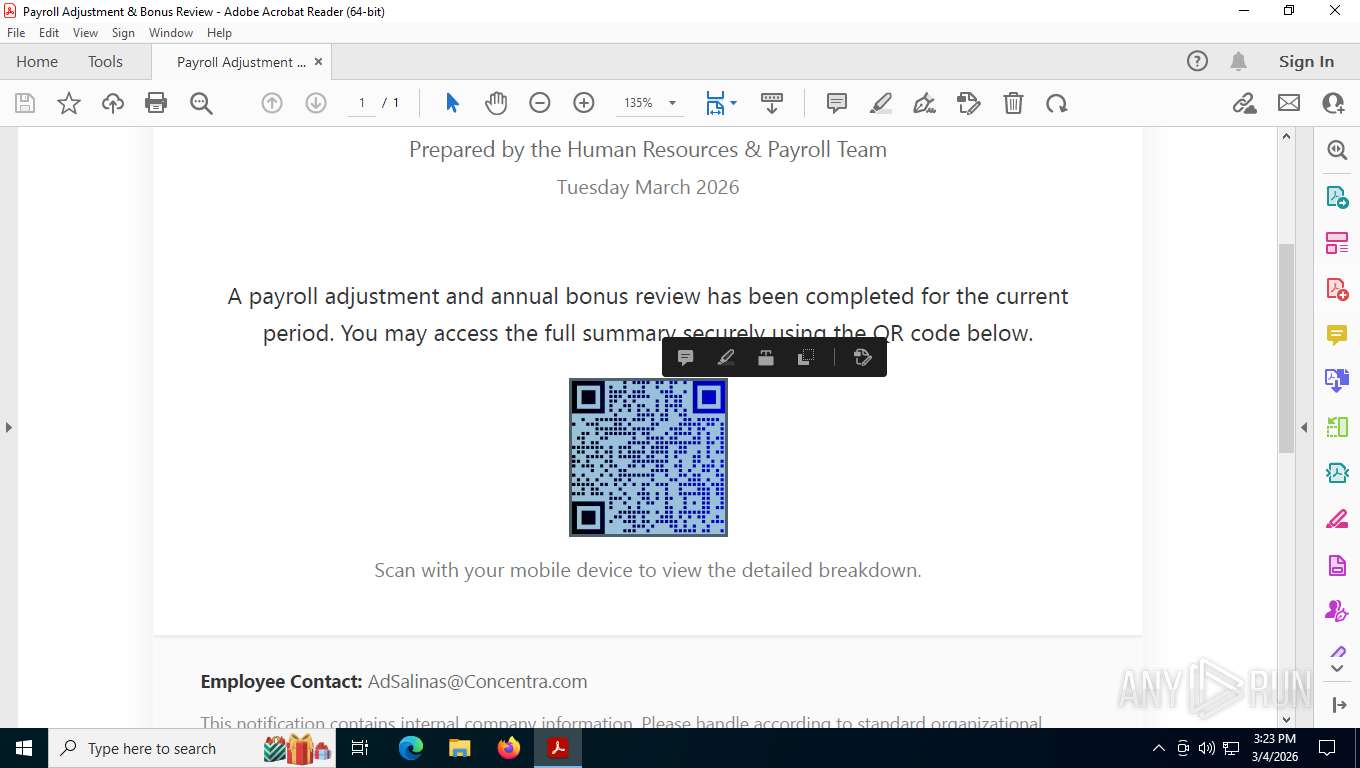Go to the previous page arrow

272,103
